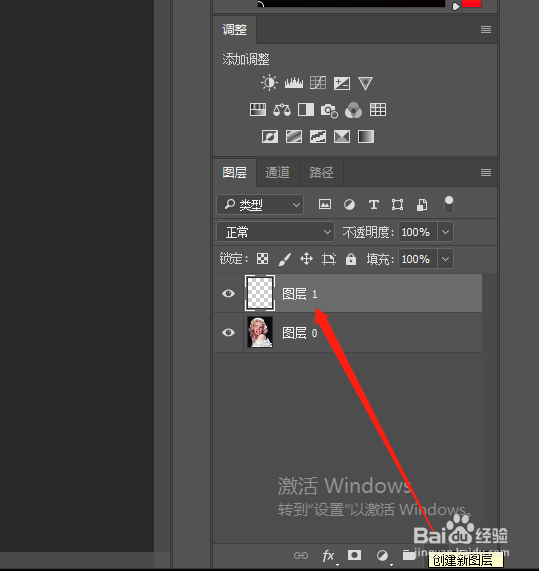Add a Curves adjustment
This screenshot has height=571, width=539.
318,83
